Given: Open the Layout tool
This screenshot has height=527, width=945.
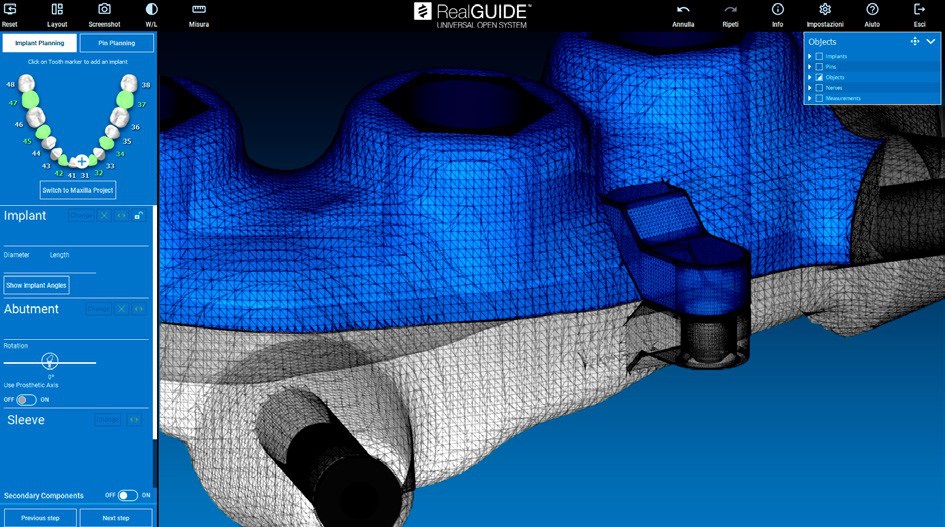Looking at the screenshot, I should pos(57,10).
